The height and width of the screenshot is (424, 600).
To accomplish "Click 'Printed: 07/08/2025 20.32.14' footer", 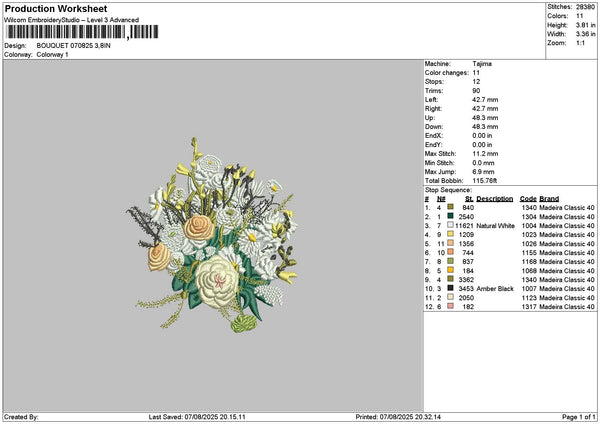I will coord(398,417).
